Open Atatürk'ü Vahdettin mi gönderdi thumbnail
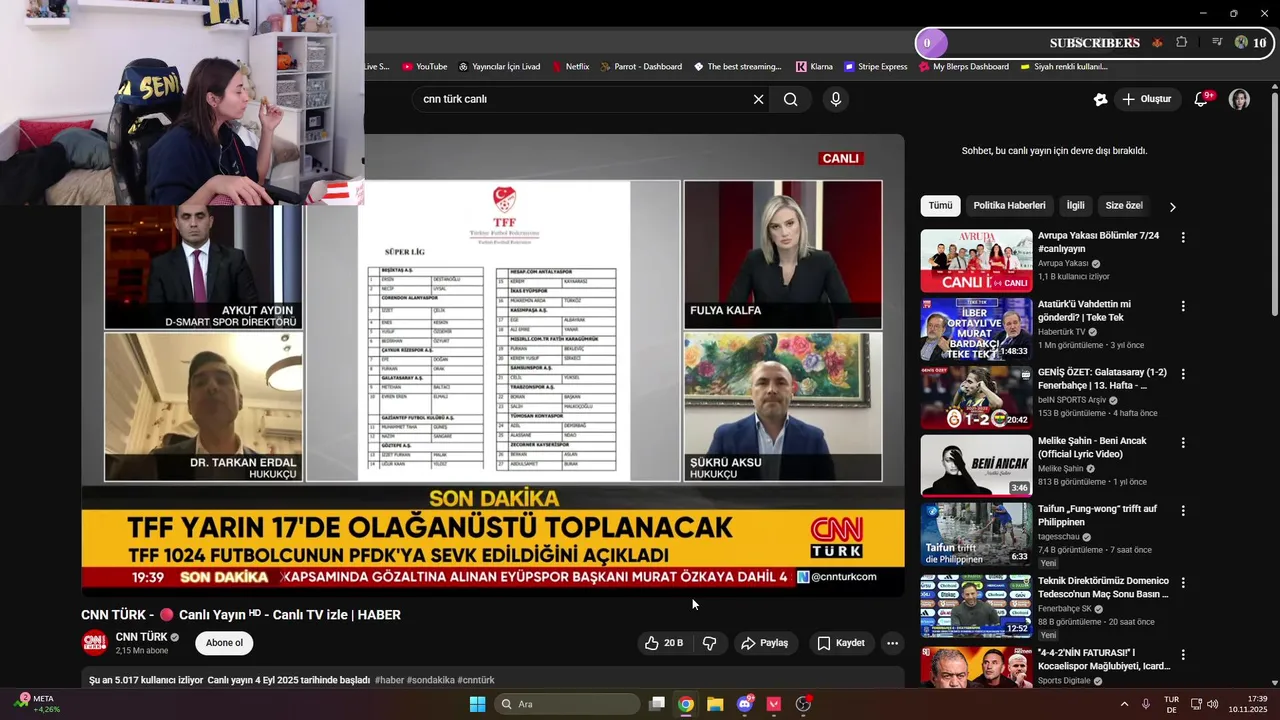1280x720 pixels. tap(976, 329)
